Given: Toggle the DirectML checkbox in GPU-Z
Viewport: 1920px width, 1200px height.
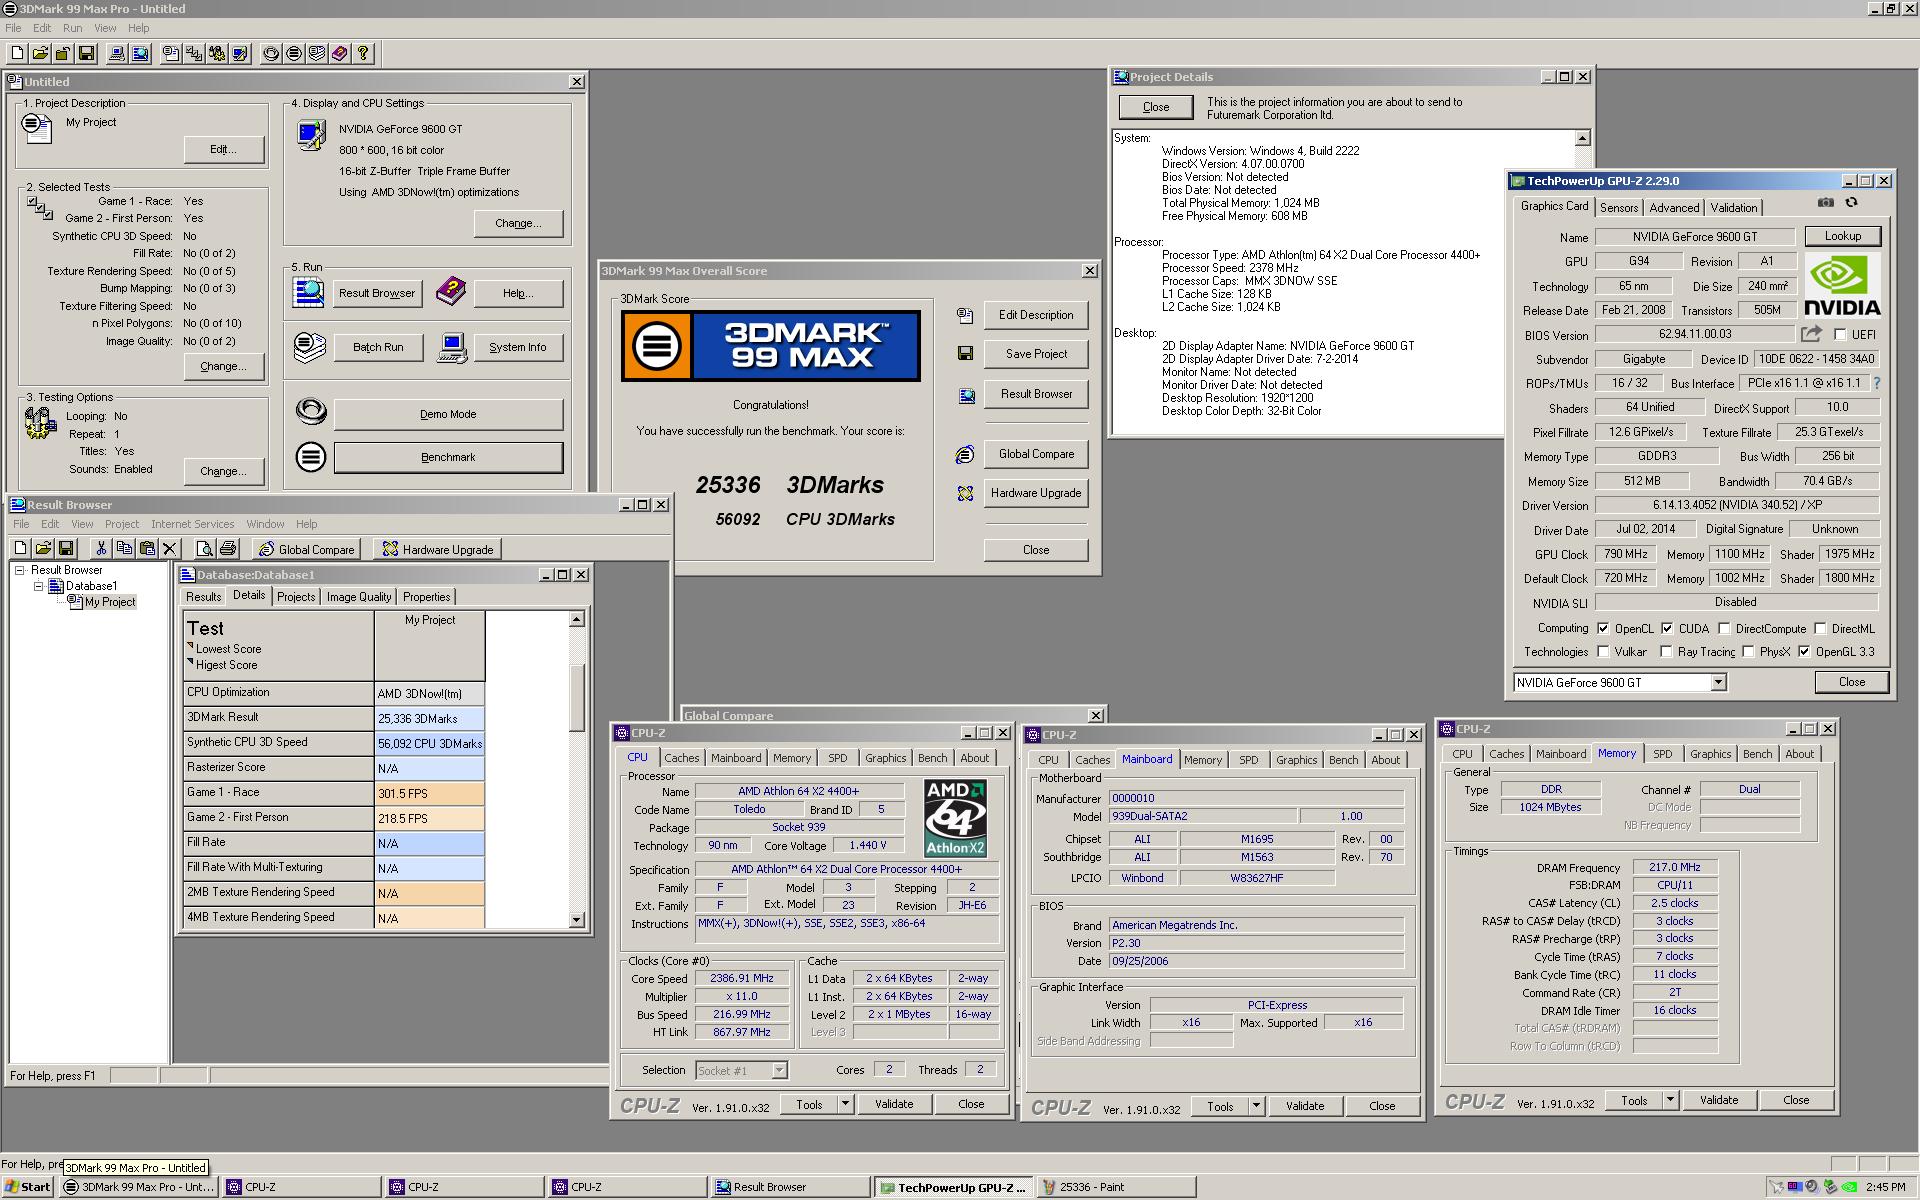Looking at the screenshot, I should point(1820,629).
